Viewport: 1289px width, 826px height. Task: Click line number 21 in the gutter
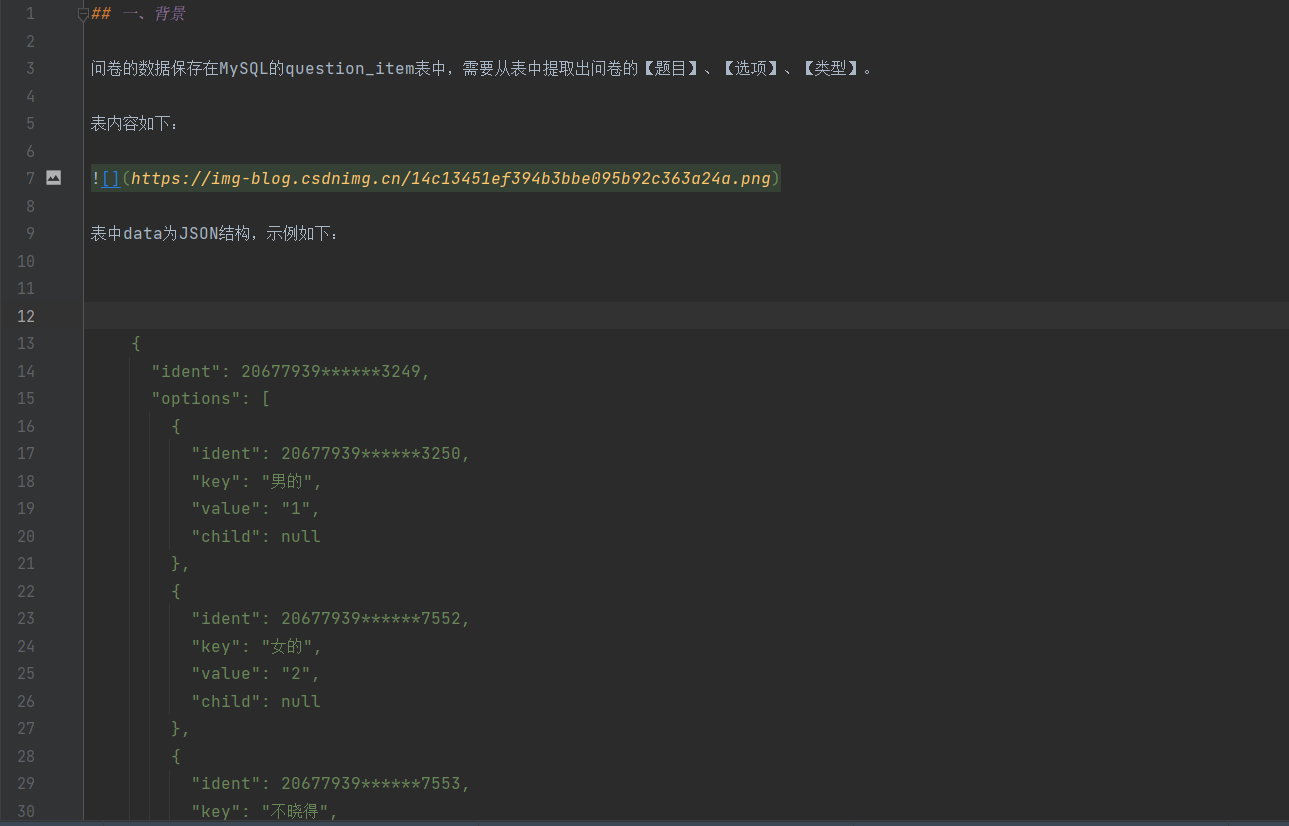tap(25, 564)
